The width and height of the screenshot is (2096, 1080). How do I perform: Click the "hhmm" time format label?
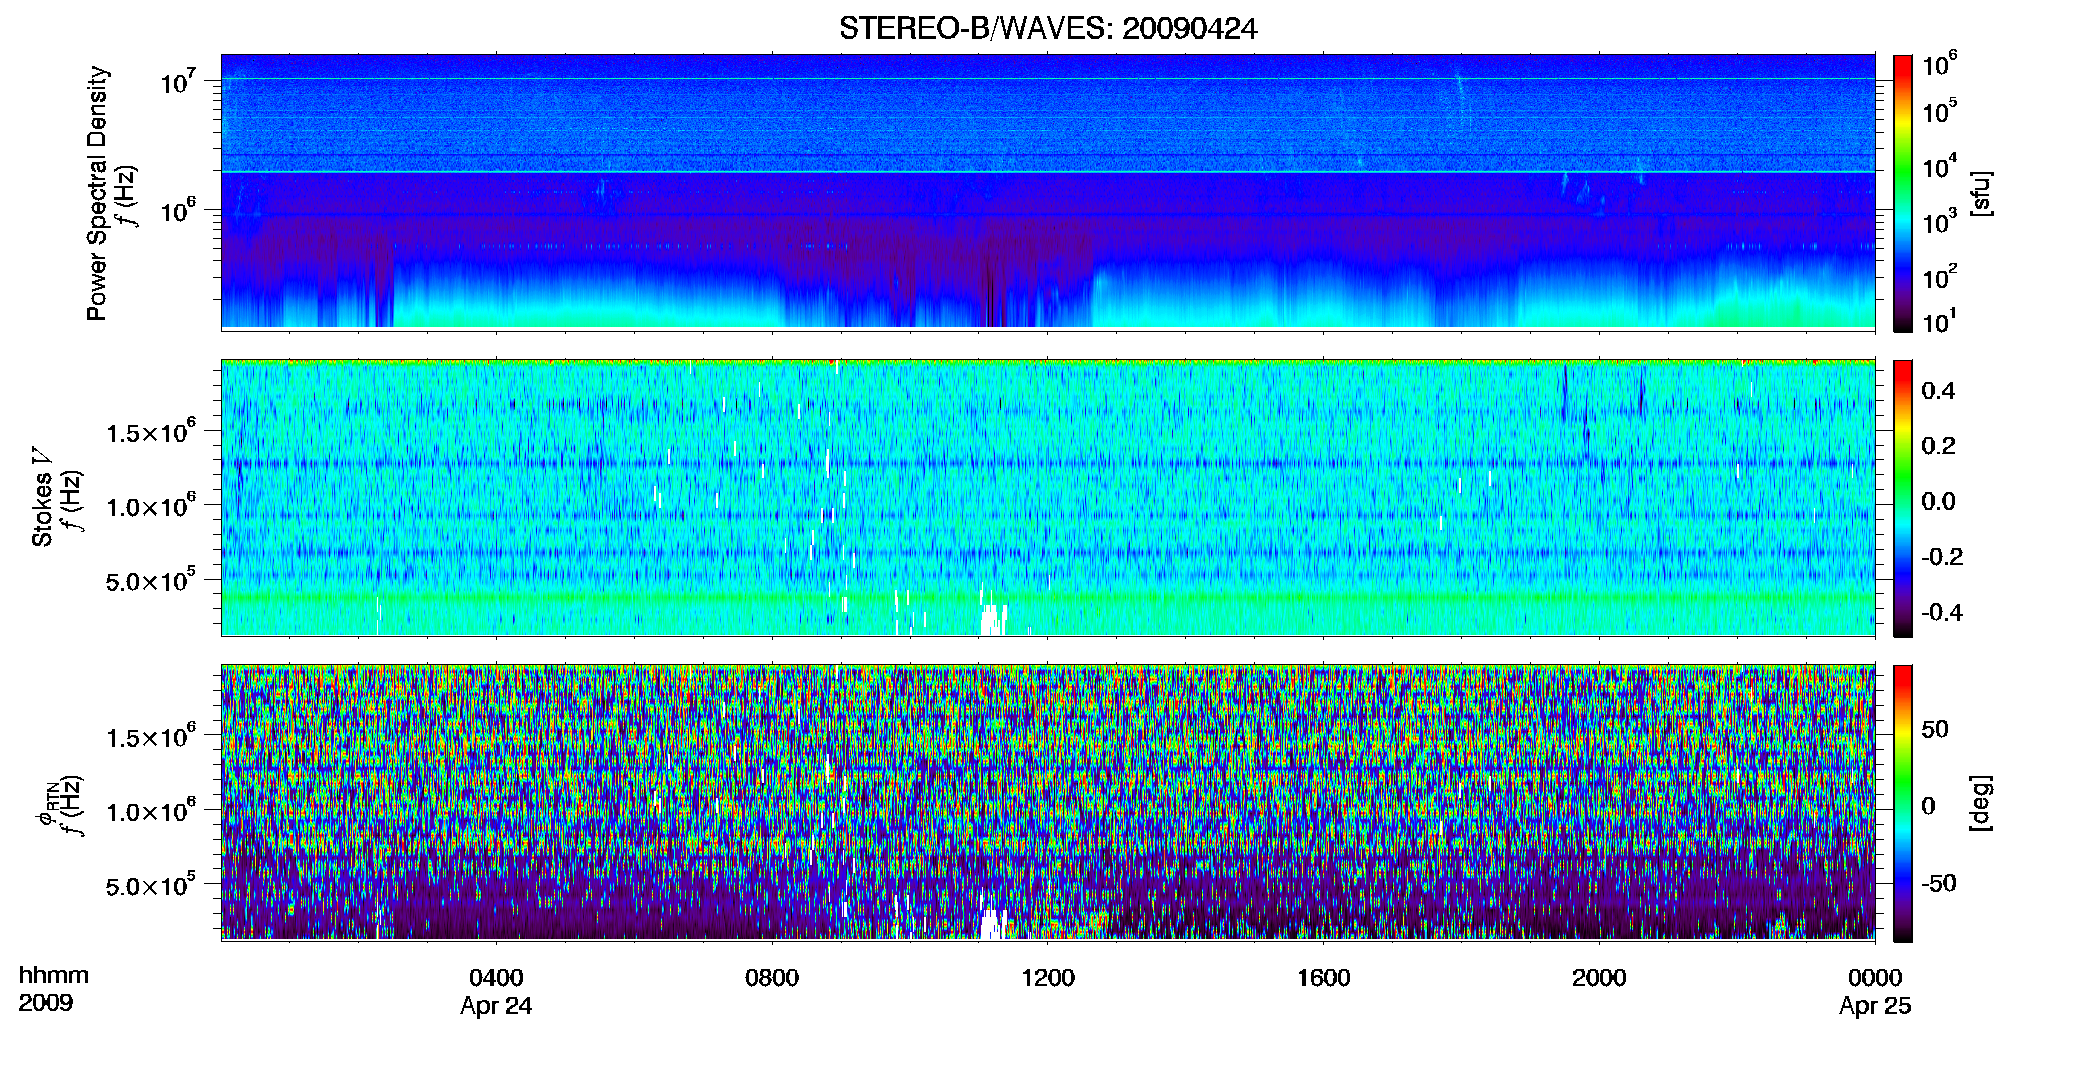(54, 976)
